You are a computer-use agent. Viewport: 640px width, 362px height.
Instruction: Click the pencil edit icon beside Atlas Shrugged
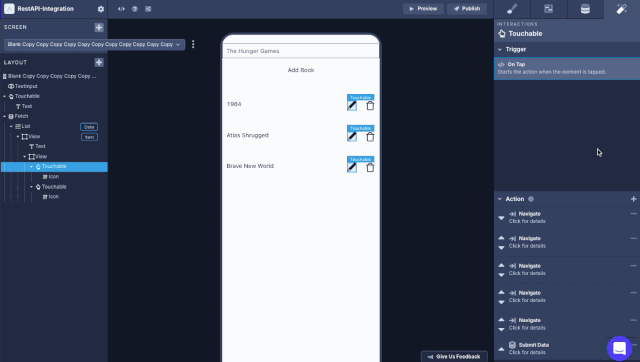tap(352, 137)
